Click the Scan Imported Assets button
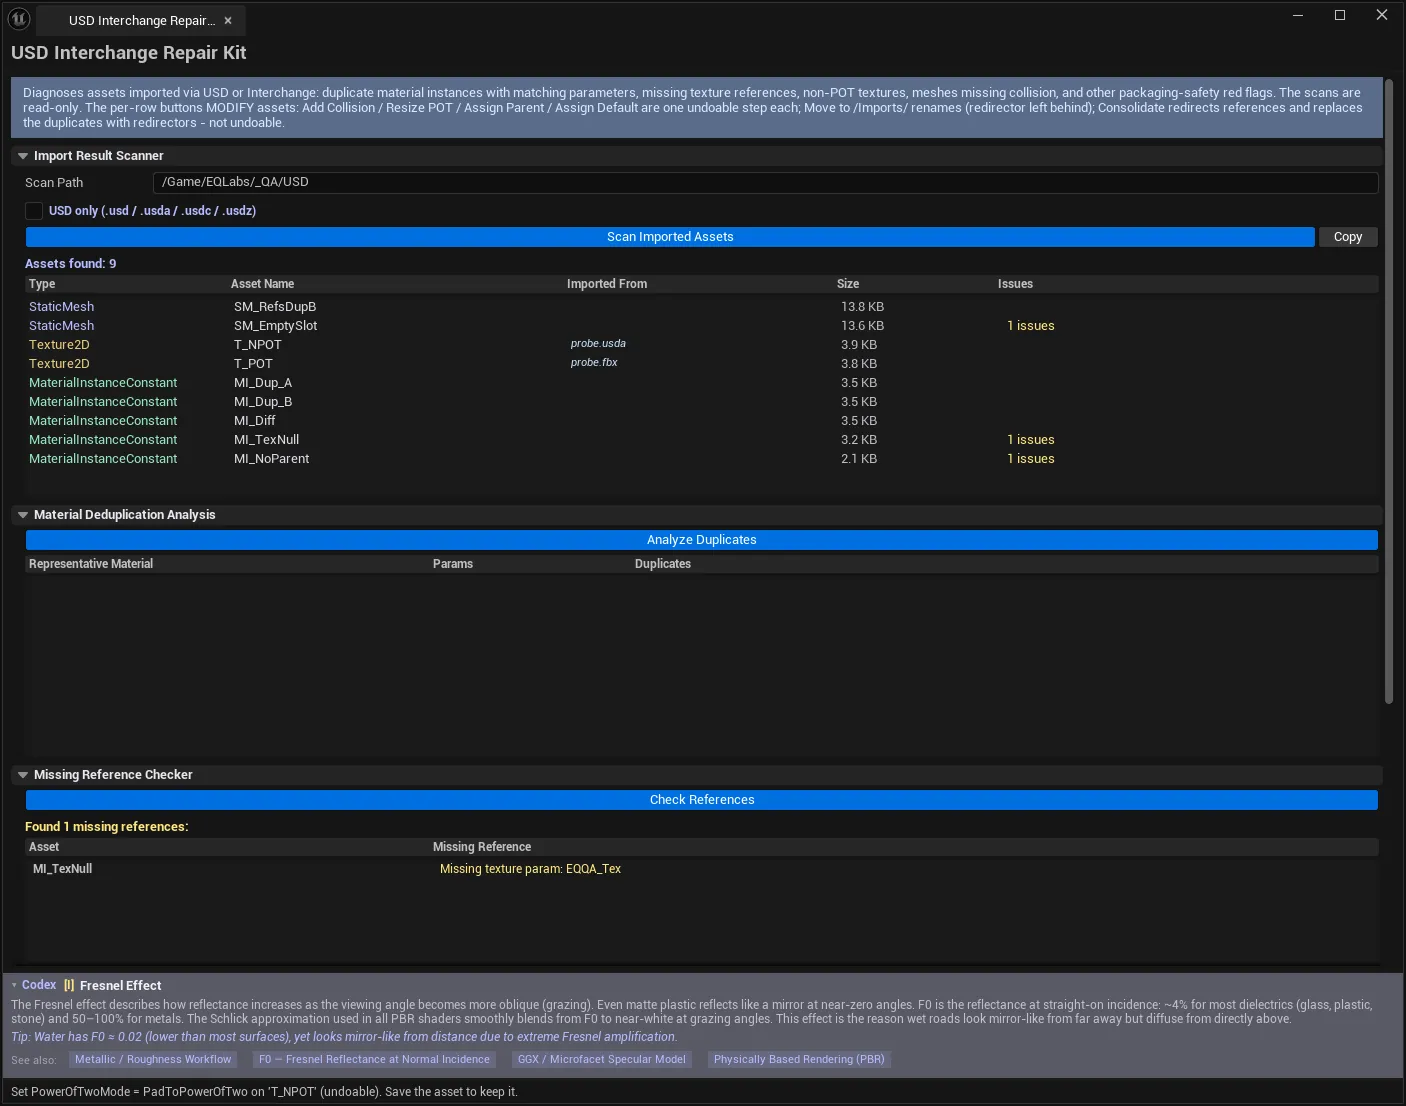1406x1106 pixels. tap(670, 237)
